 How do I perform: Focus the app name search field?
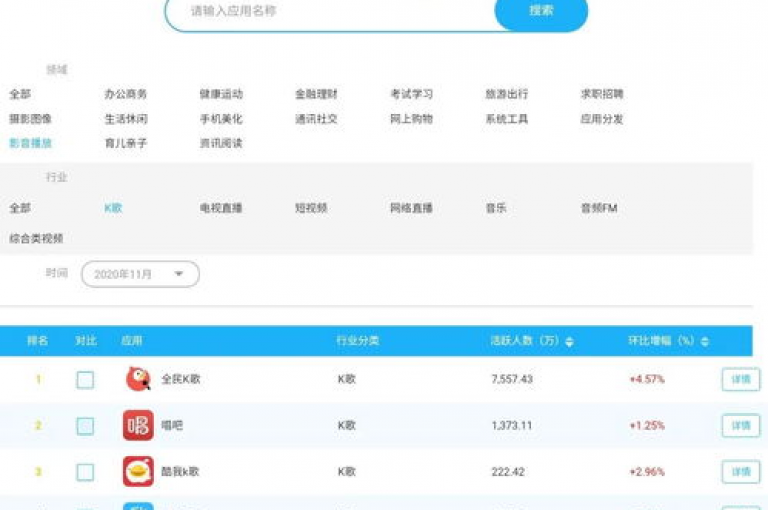pyautogui.click(x=331, y=12)
